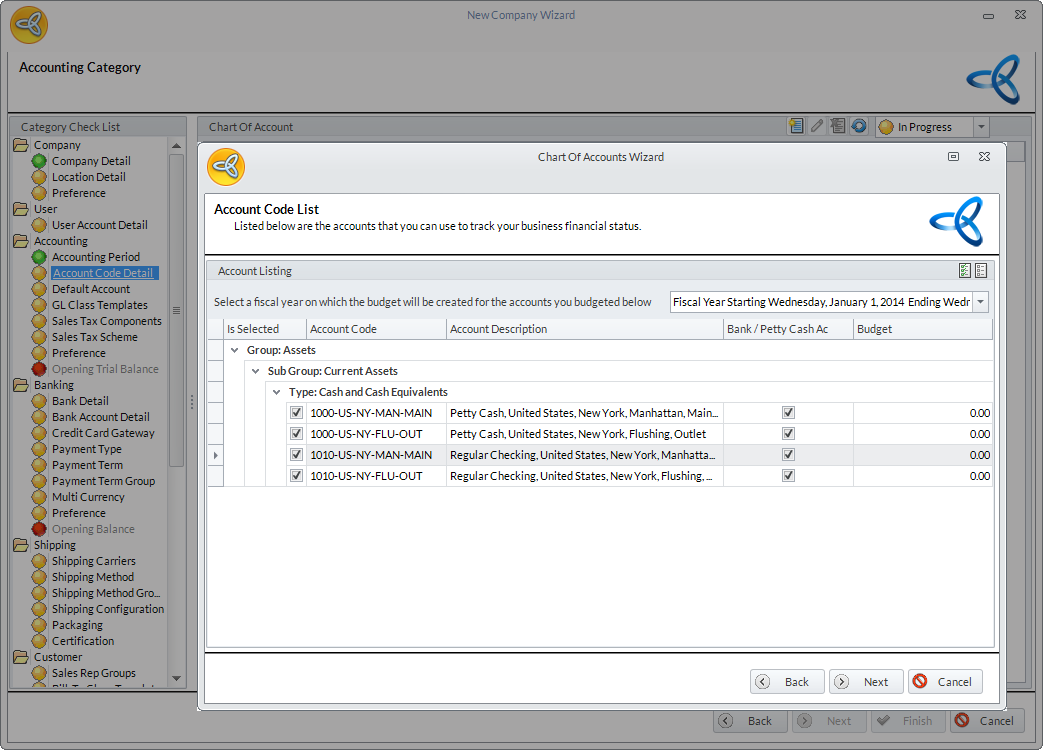Uncheck Is Selected for 1000-US-NY-MAN-MAIN
This screenshot has height=750, width=1043.
pos(295,413)
